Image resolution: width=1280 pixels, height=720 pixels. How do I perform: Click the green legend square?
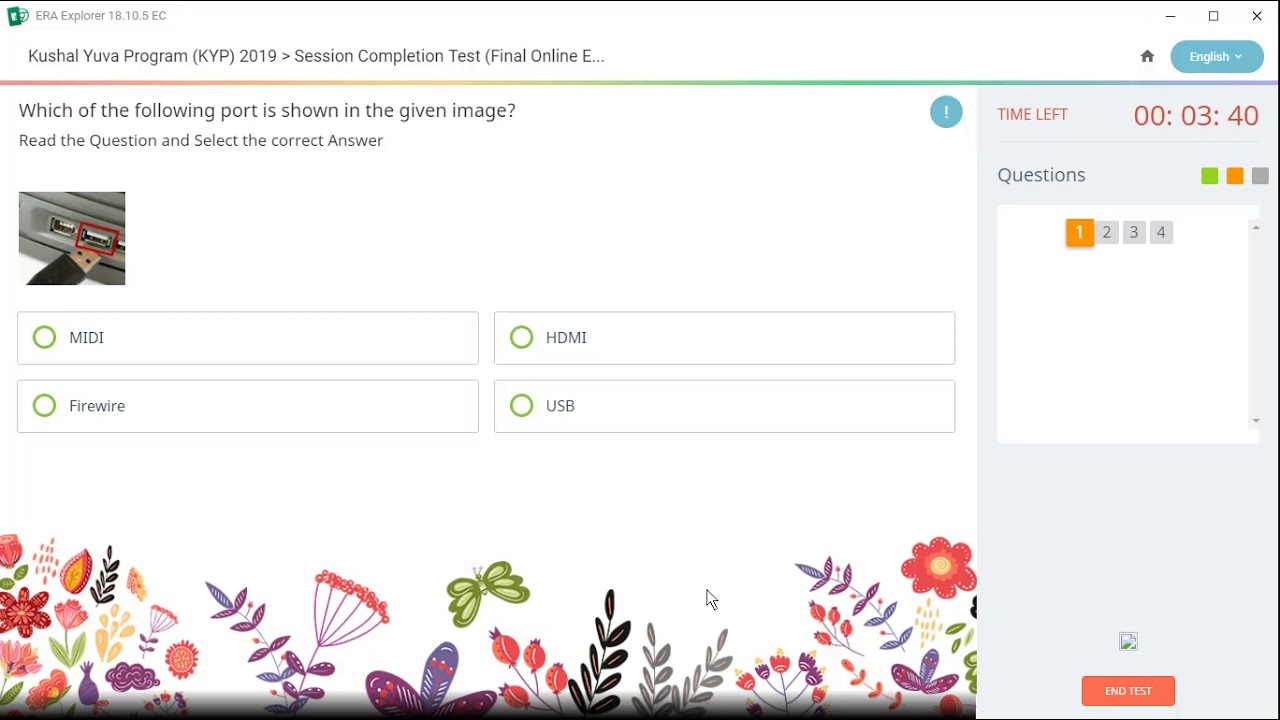click(1210, 176)
